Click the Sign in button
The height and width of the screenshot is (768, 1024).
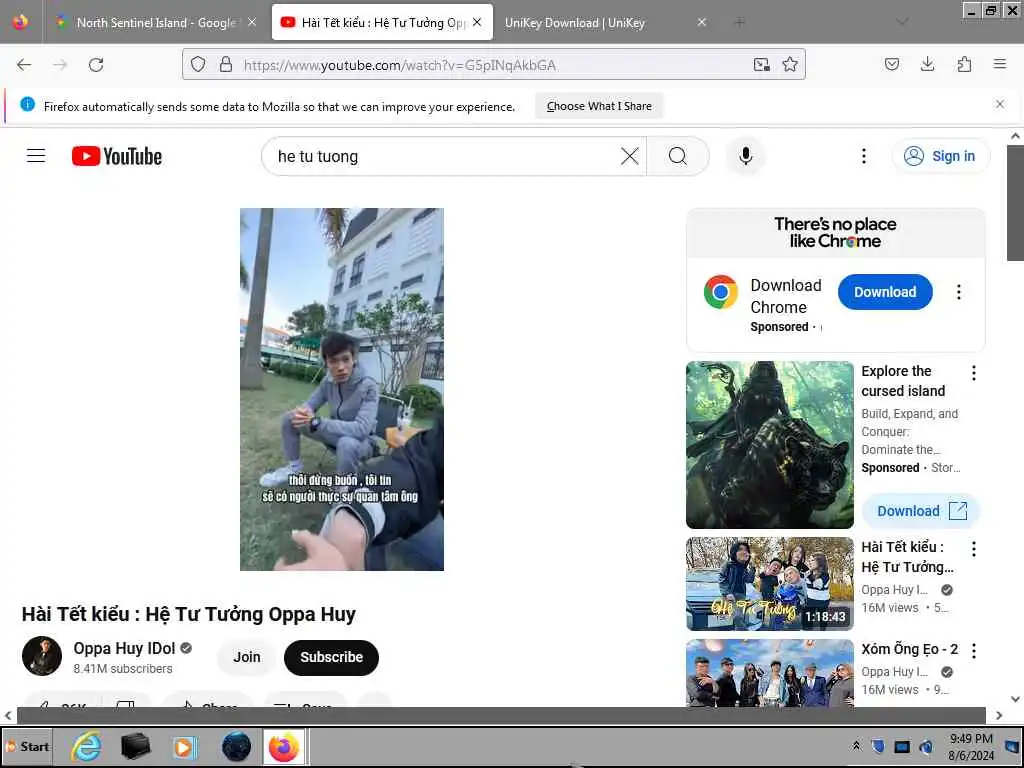[x=941, y=156]
